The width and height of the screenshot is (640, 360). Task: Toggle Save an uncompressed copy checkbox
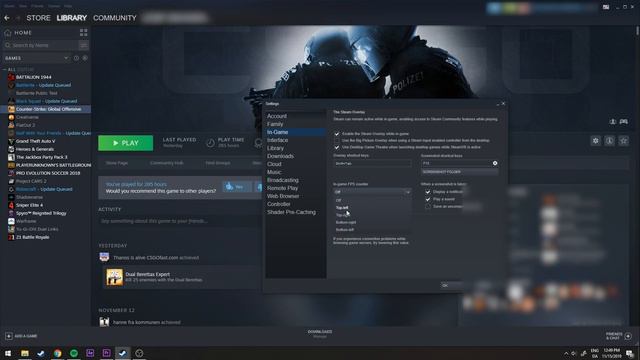coord(428,207)
